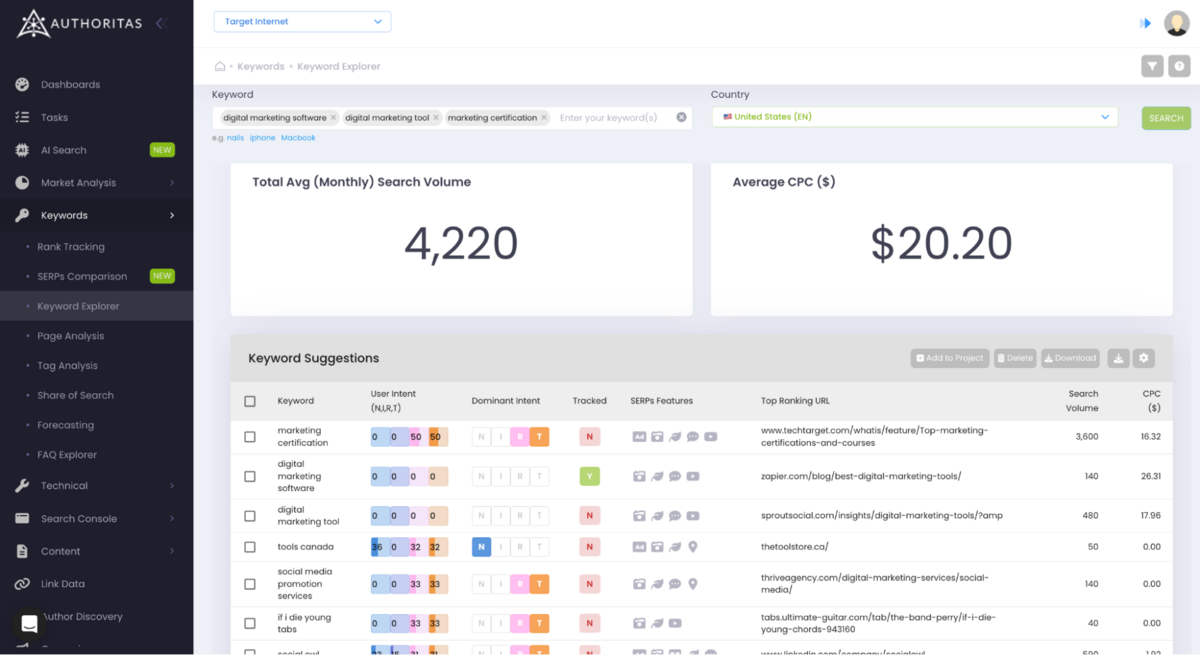Check the 'tools canada' row checkbox

(x=250, y=547)
